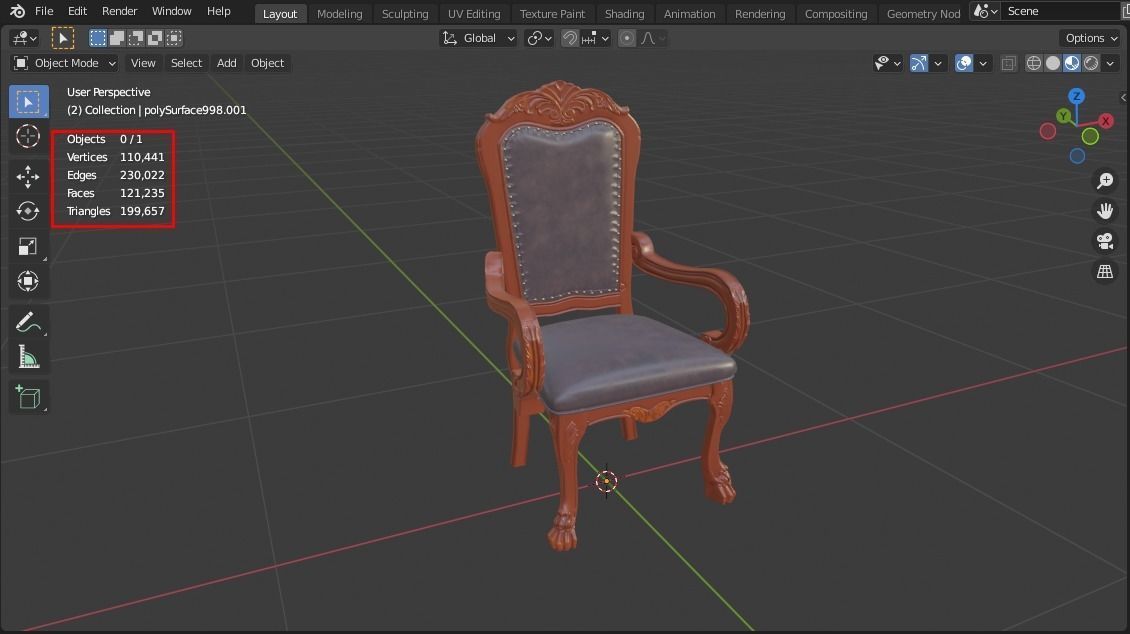Expand the overlays options arrow
1130x634 pixels.
pyautogui.click(x=982, y=63)
